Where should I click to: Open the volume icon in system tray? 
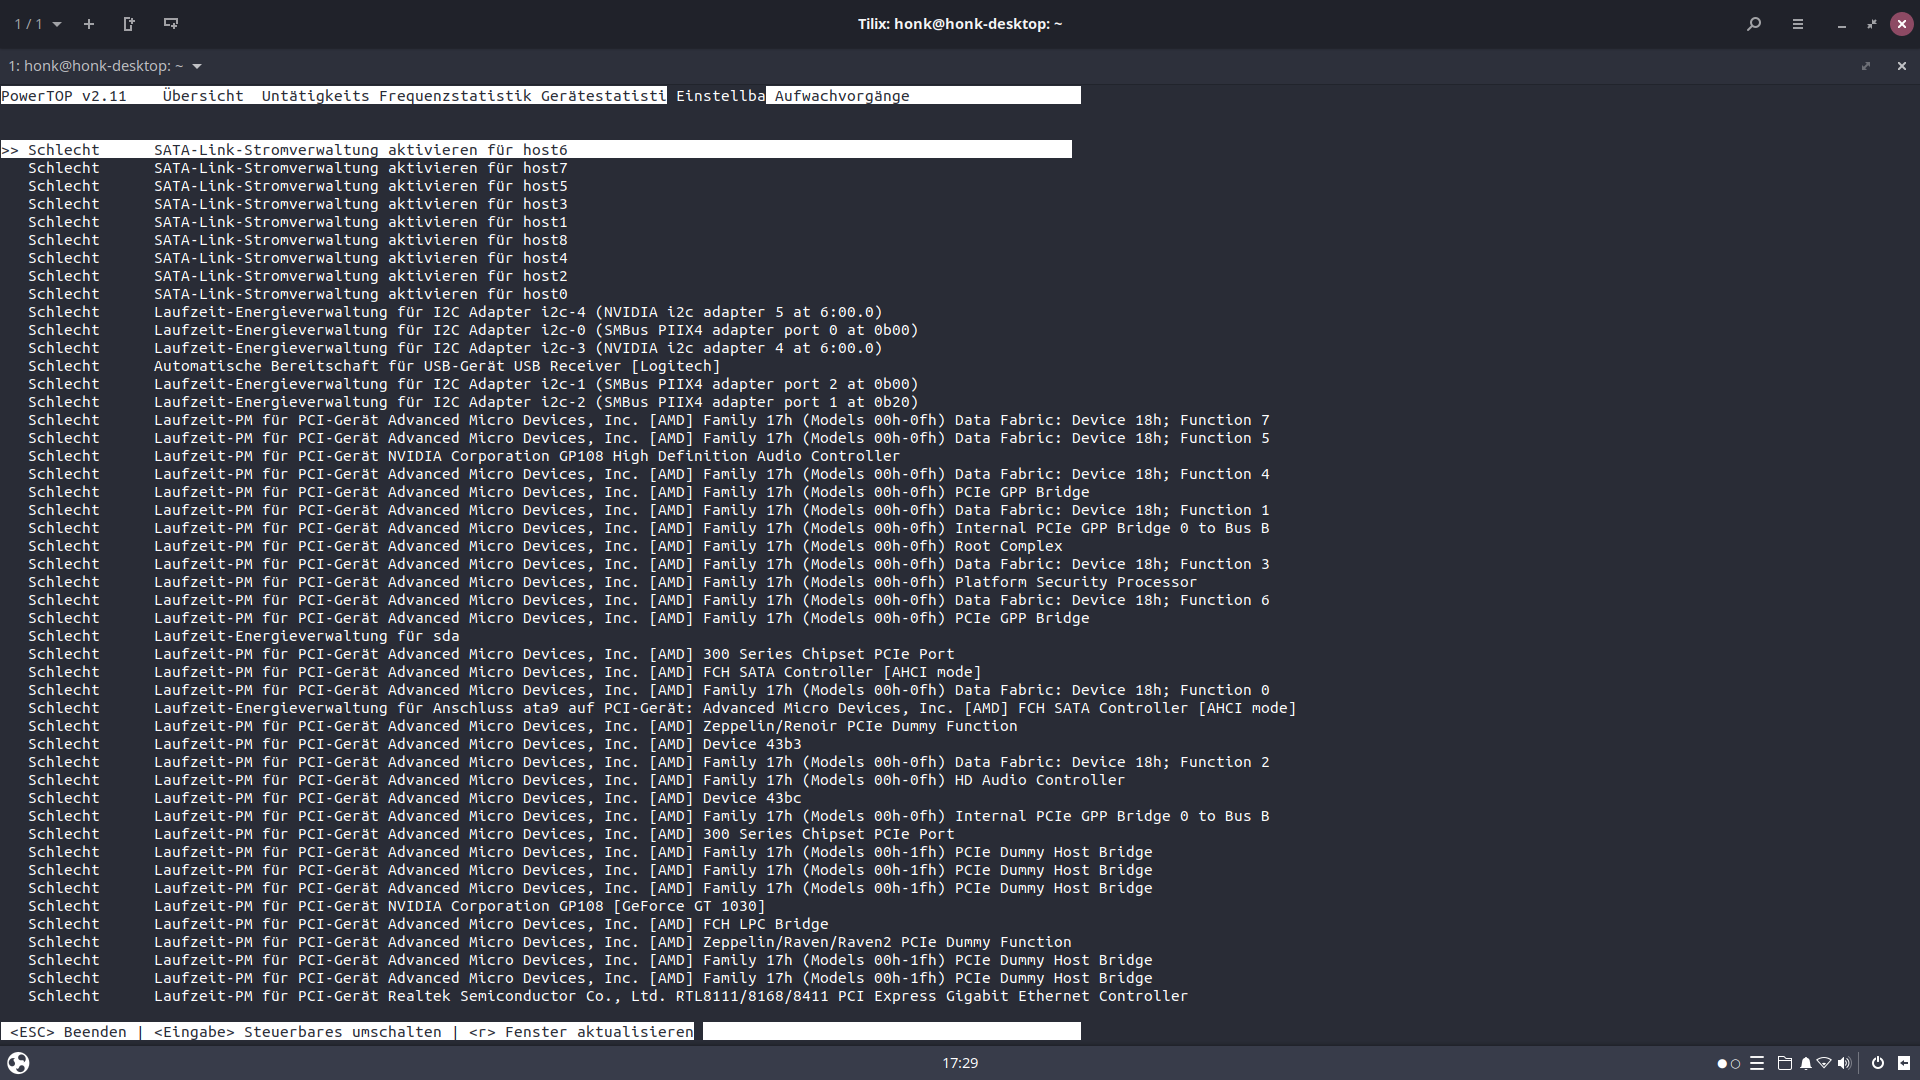tap(1844, 1063)
